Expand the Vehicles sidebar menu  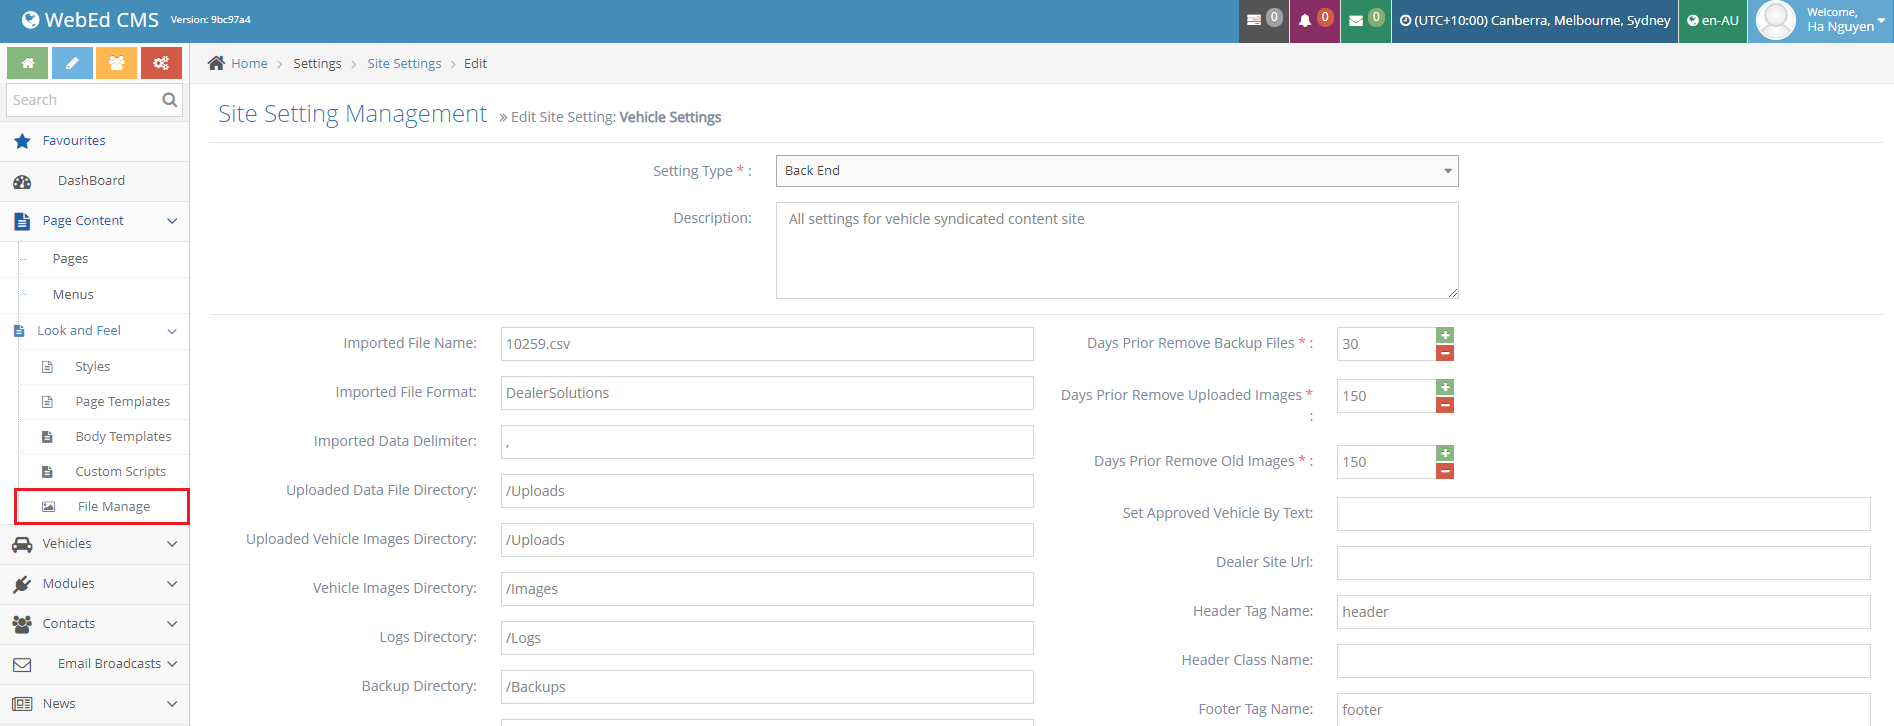pyautogui.click(x=95, y=544)
